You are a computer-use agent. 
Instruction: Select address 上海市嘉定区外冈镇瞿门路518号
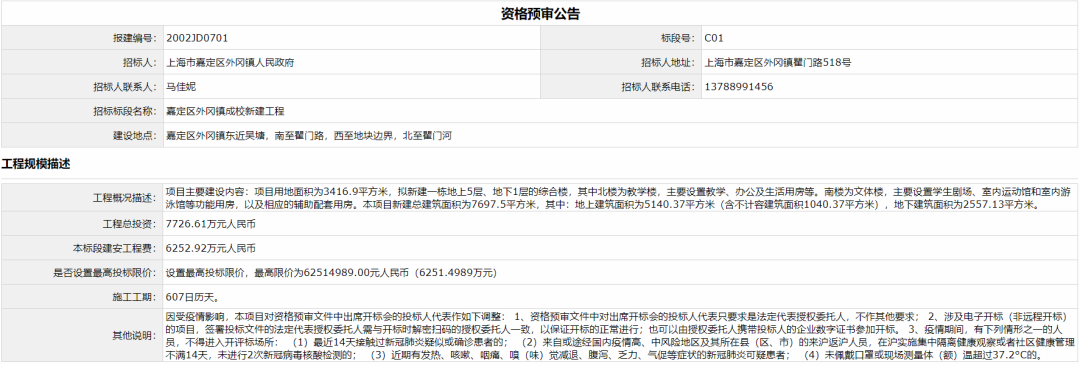(x=778, y=63)
